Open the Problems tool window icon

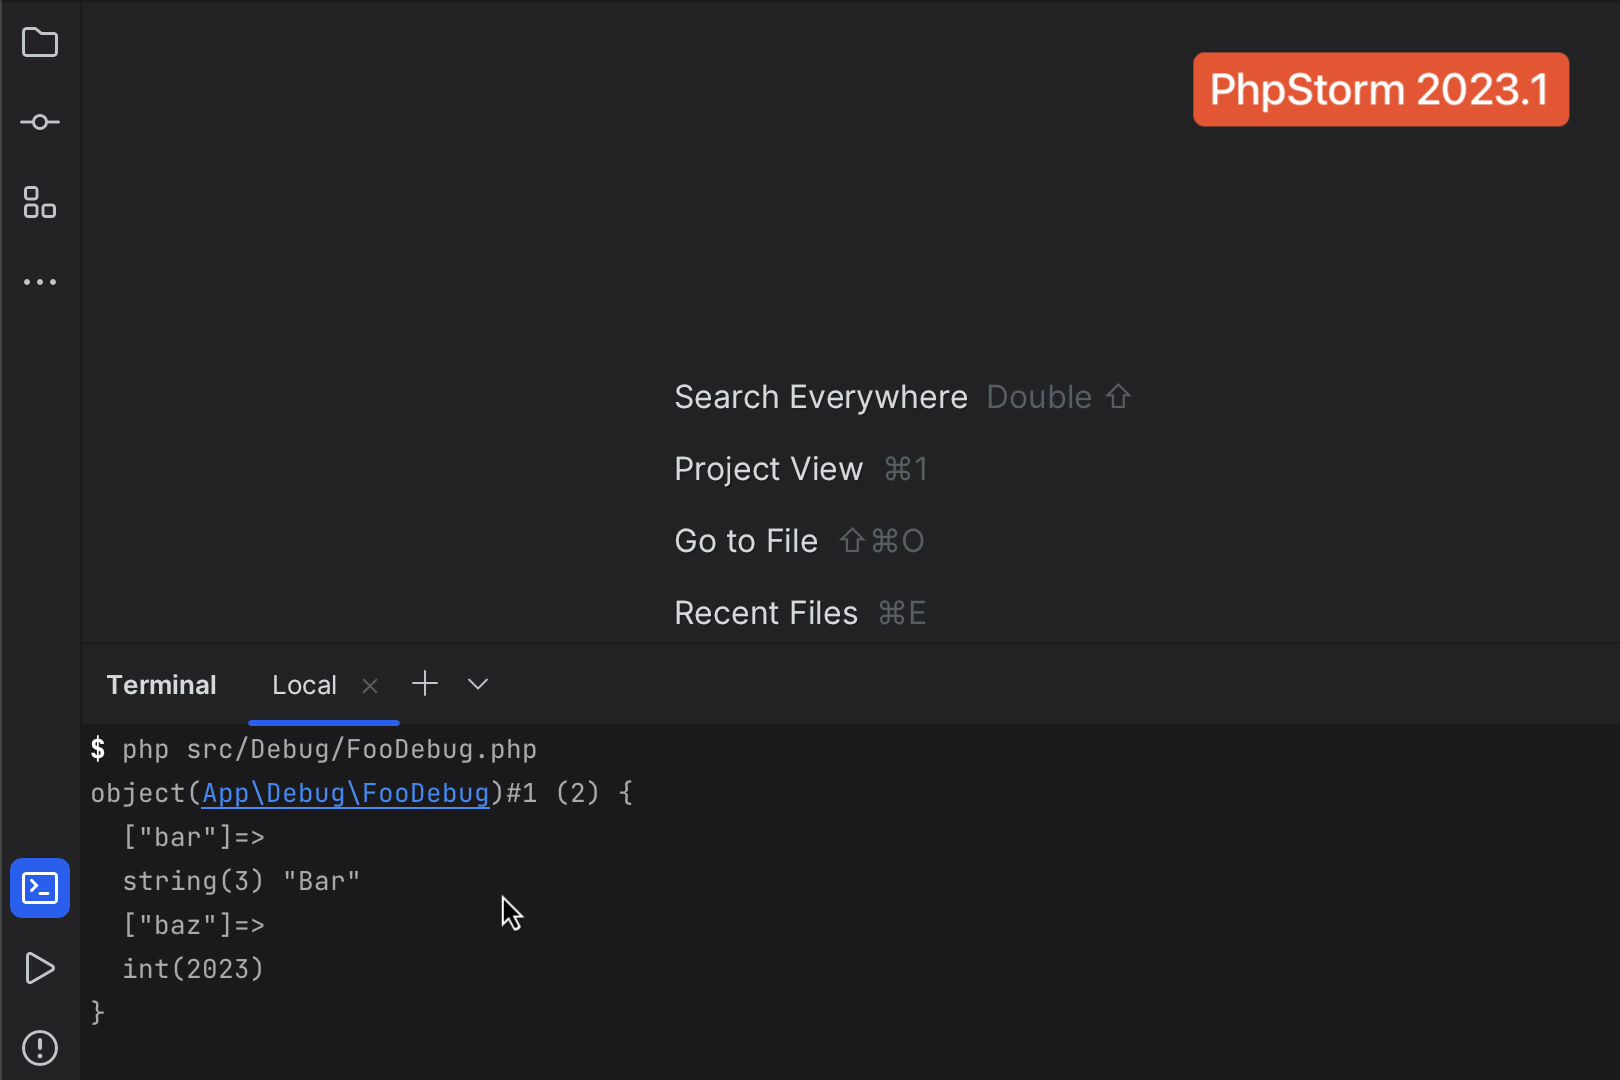tap(40, 1048)
